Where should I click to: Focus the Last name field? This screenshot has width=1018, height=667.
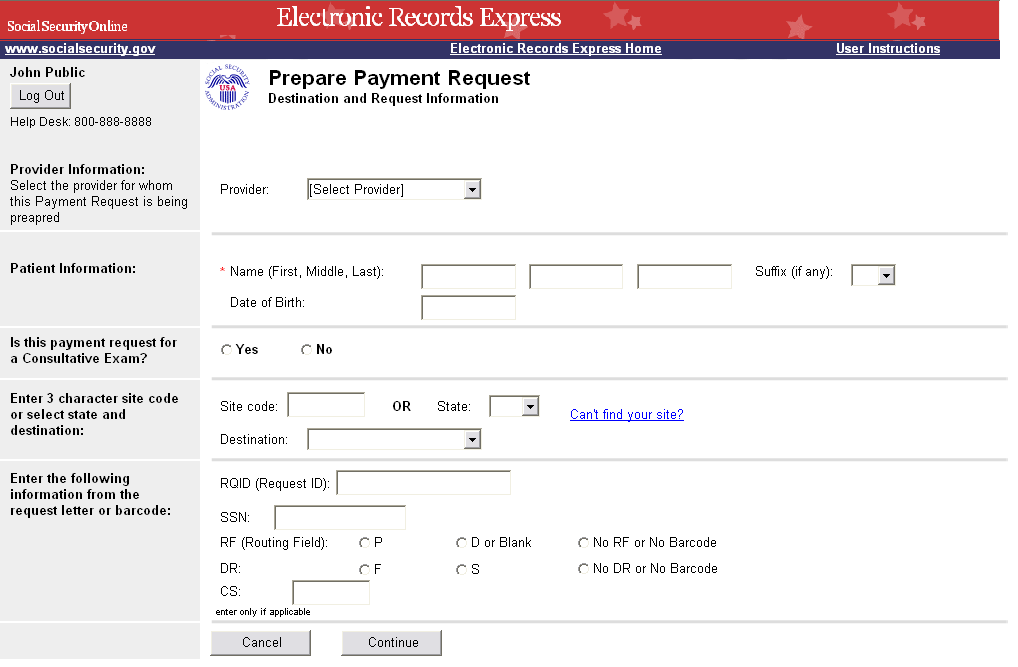[684, 277]
